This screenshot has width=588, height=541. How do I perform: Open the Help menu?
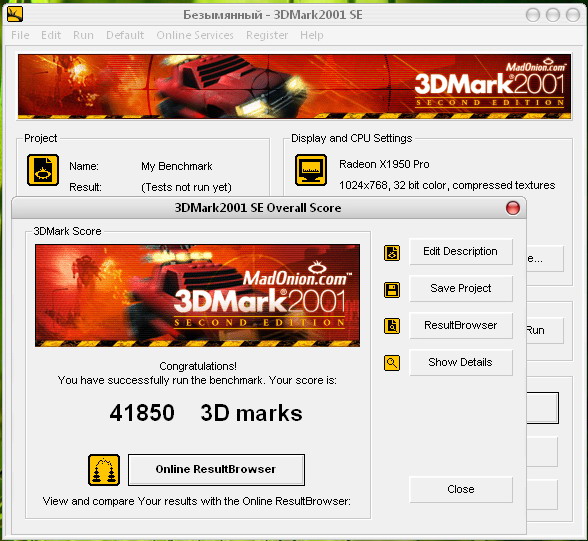pyautogui.click(x=312, y=35)
